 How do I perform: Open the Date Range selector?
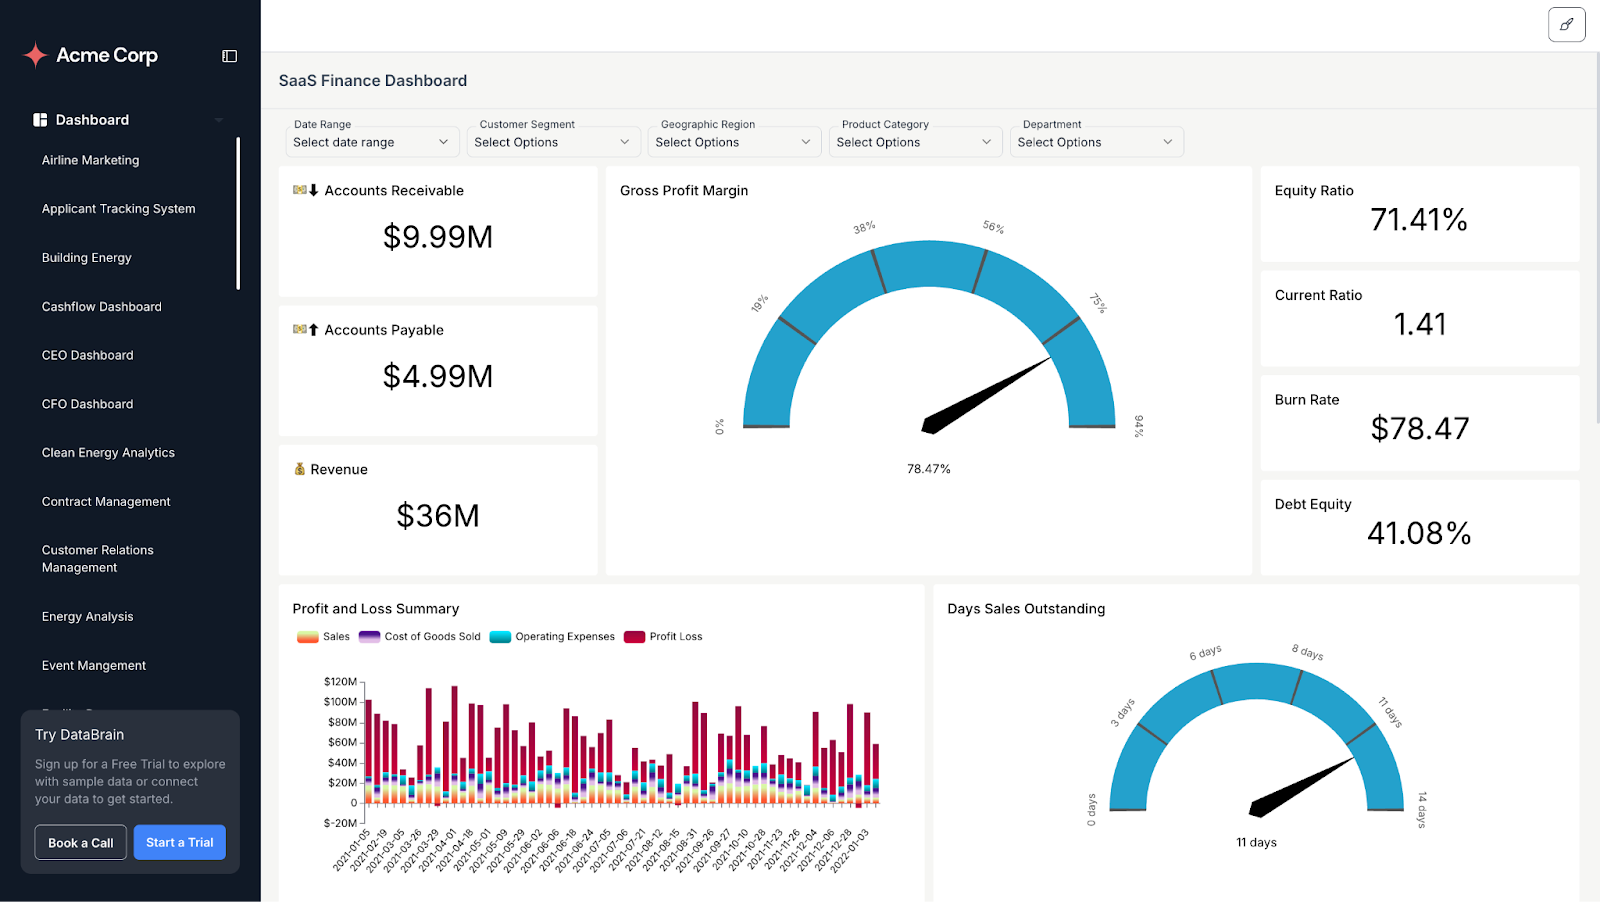[371, 141]
